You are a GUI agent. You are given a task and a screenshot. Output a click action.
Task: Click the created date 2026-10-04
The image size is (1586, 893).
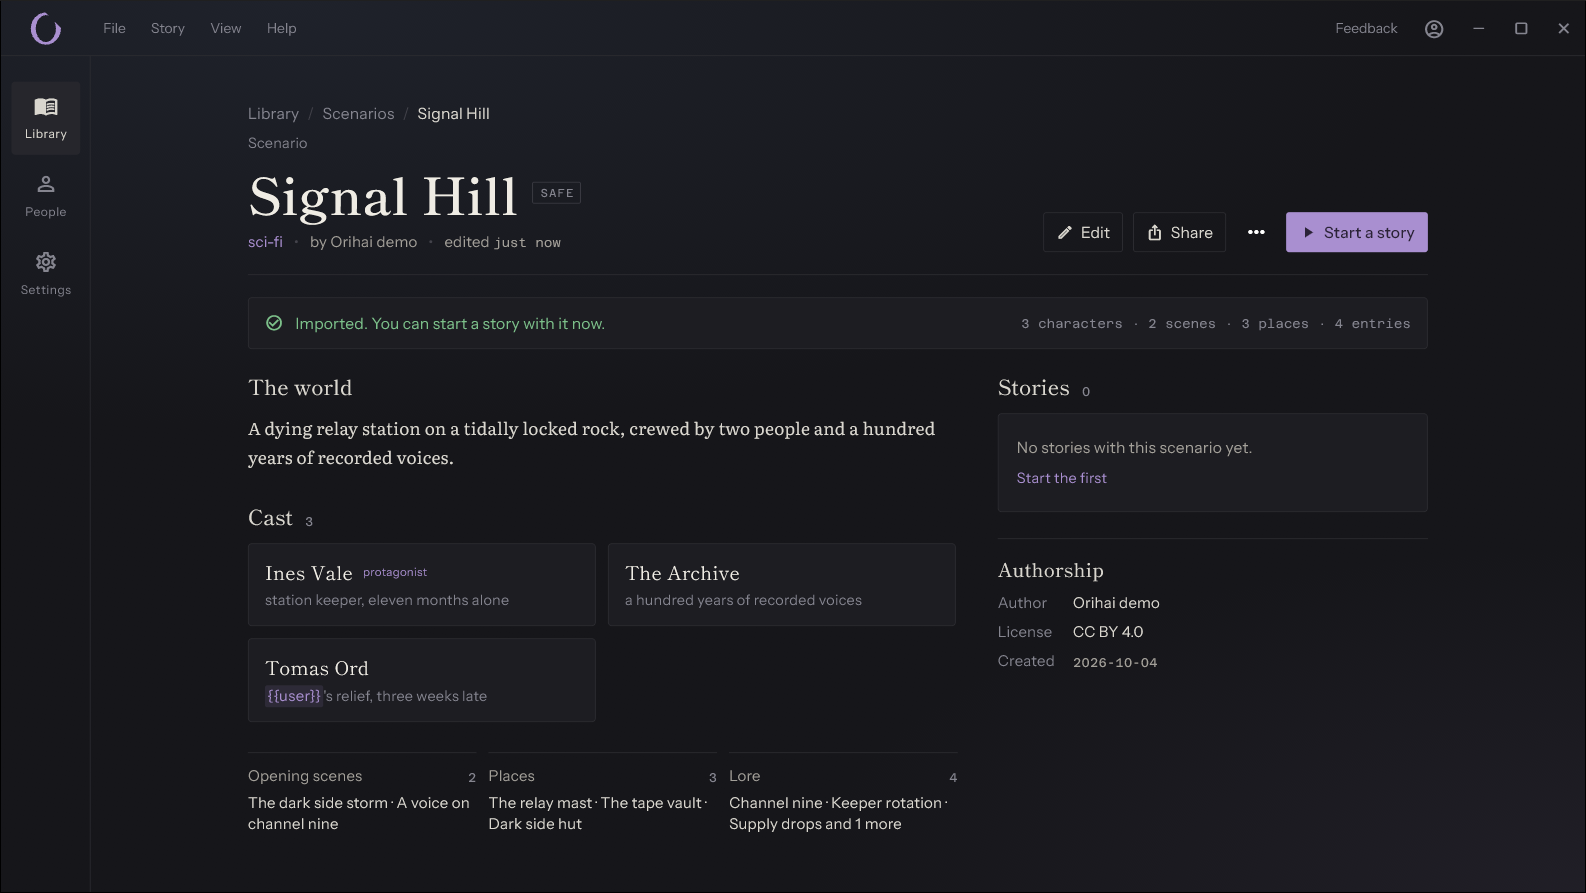[1115, 662]
